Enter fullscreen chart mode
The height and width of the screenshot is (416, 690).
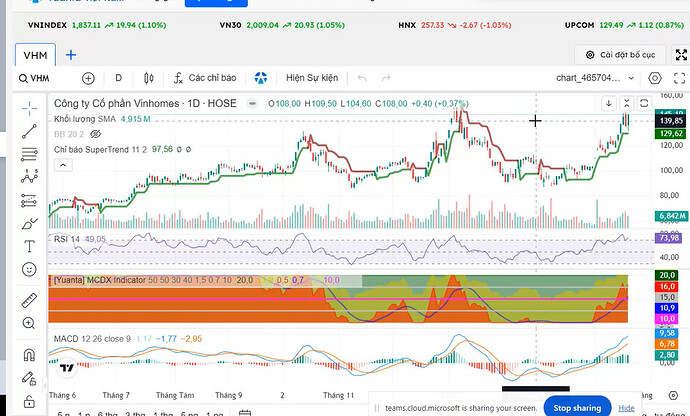(x=679, y=78)
